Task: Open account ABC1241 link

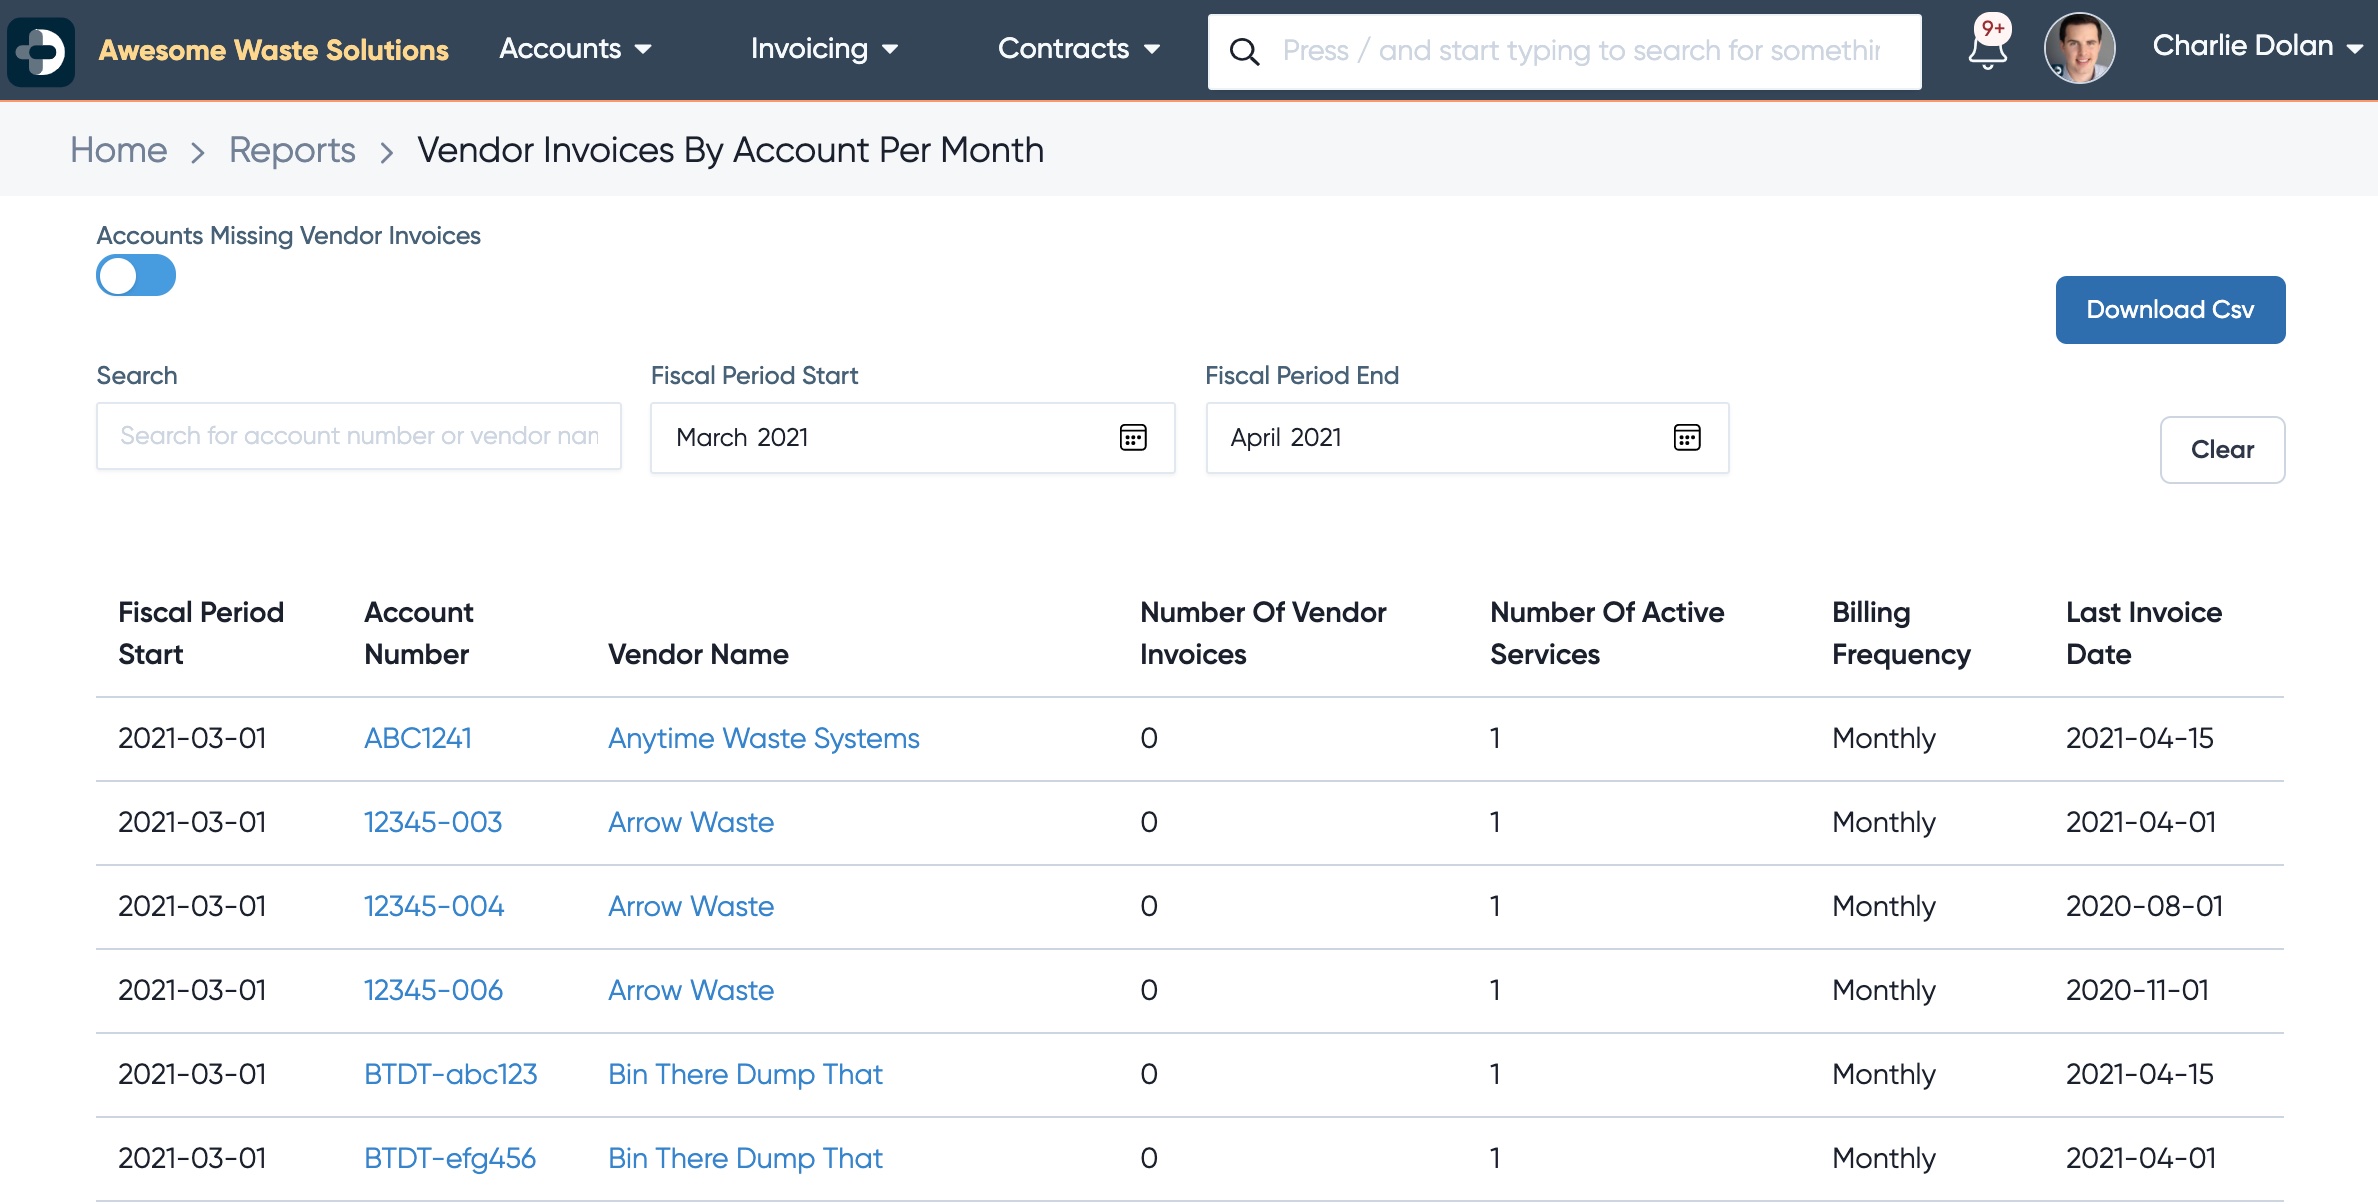Action: 418,738
